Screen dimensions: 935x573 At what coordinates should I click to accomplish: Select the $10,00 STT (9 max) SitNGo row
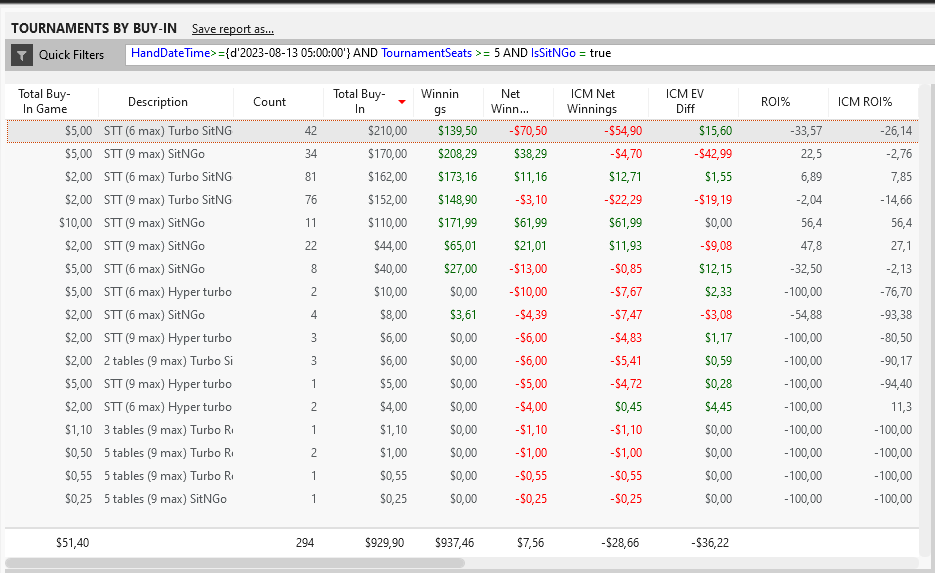coord(462,223)
